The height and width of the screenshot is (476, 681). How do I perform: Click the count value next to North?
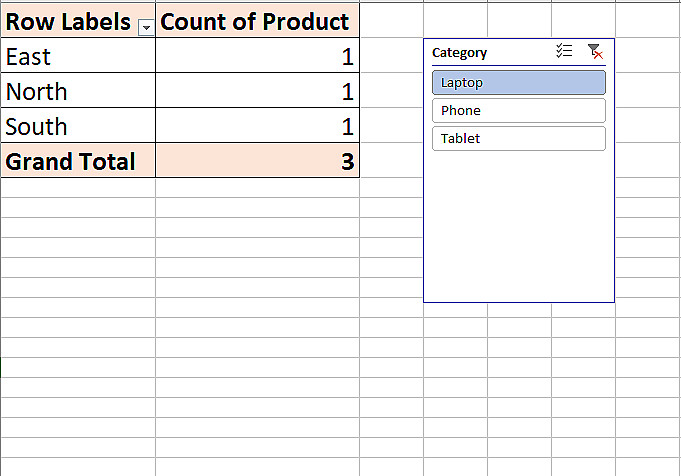click(257, 92)
